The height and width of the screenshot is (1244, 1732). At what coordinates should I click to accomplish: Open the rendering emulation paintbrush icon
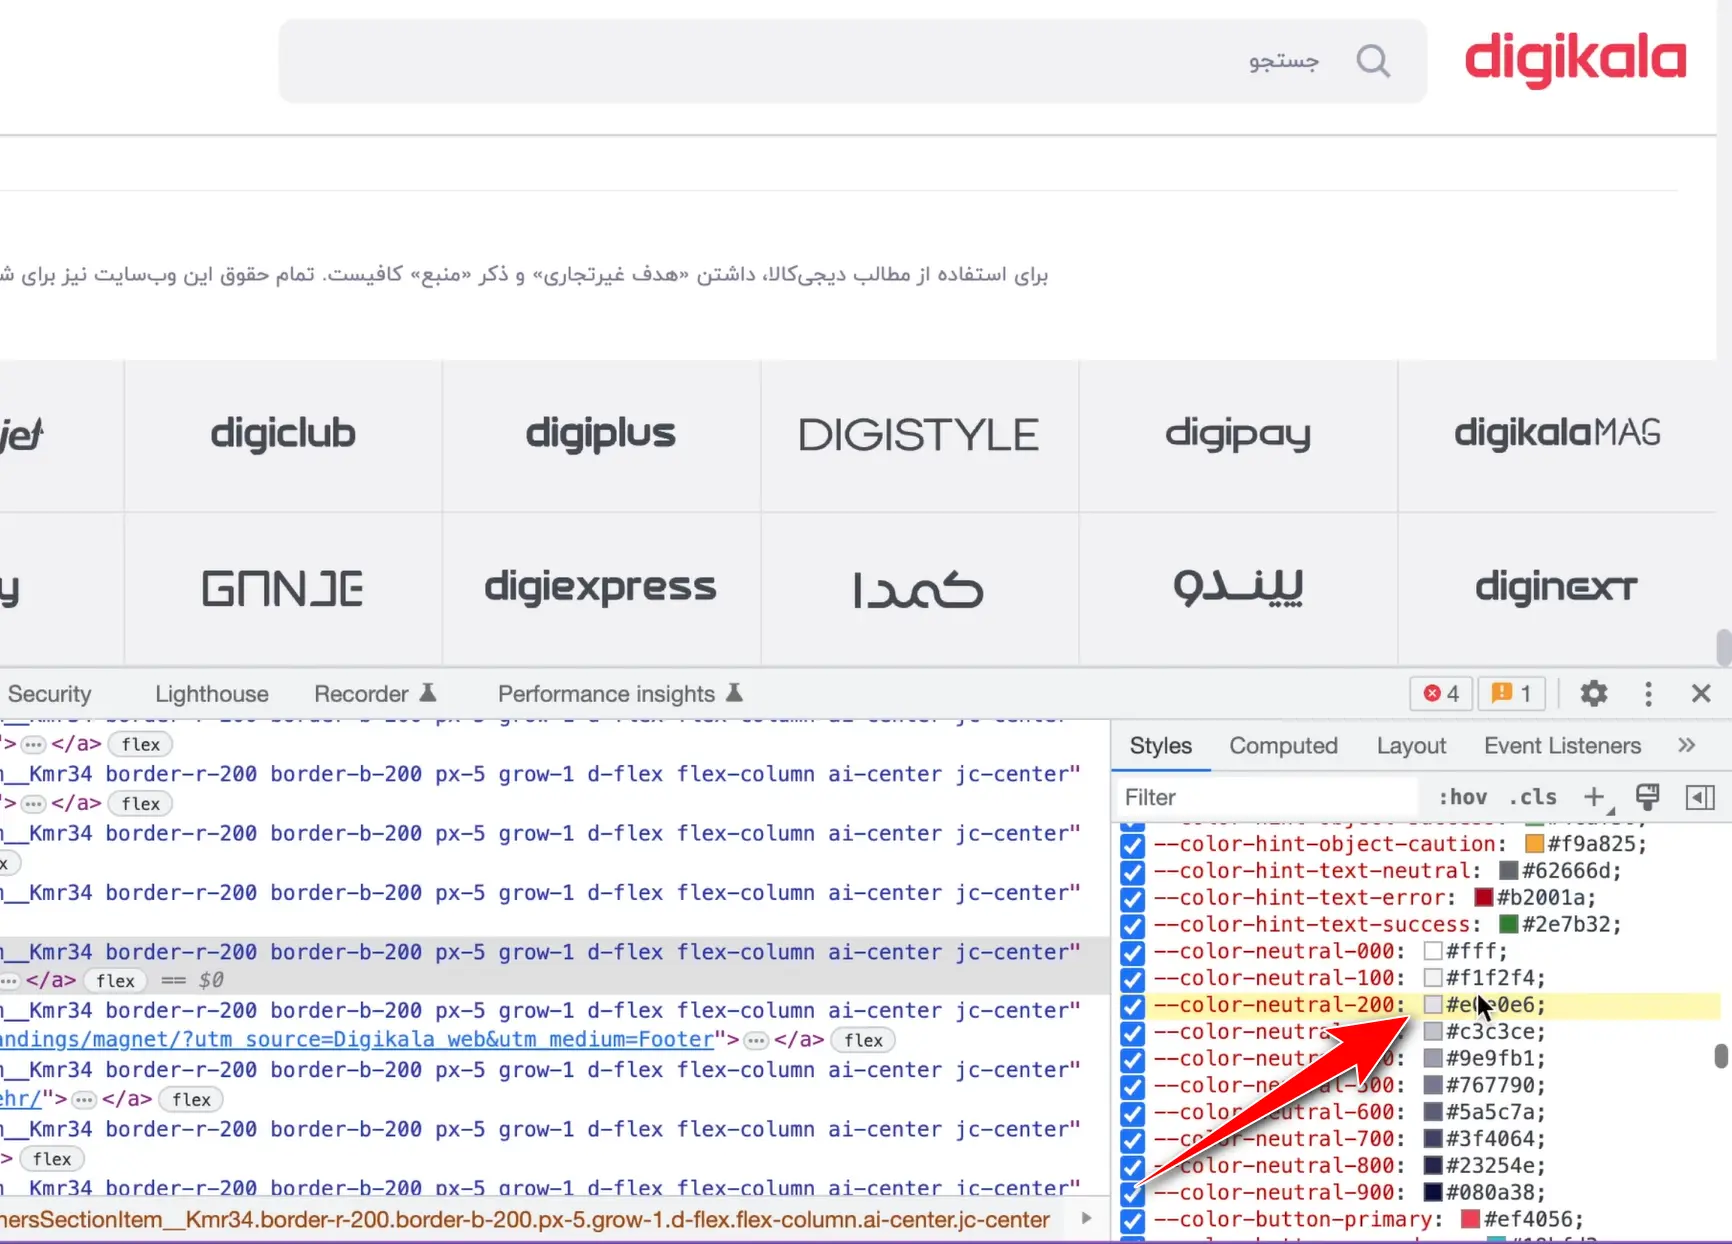pyautogui.click(x=1647, y=797)
